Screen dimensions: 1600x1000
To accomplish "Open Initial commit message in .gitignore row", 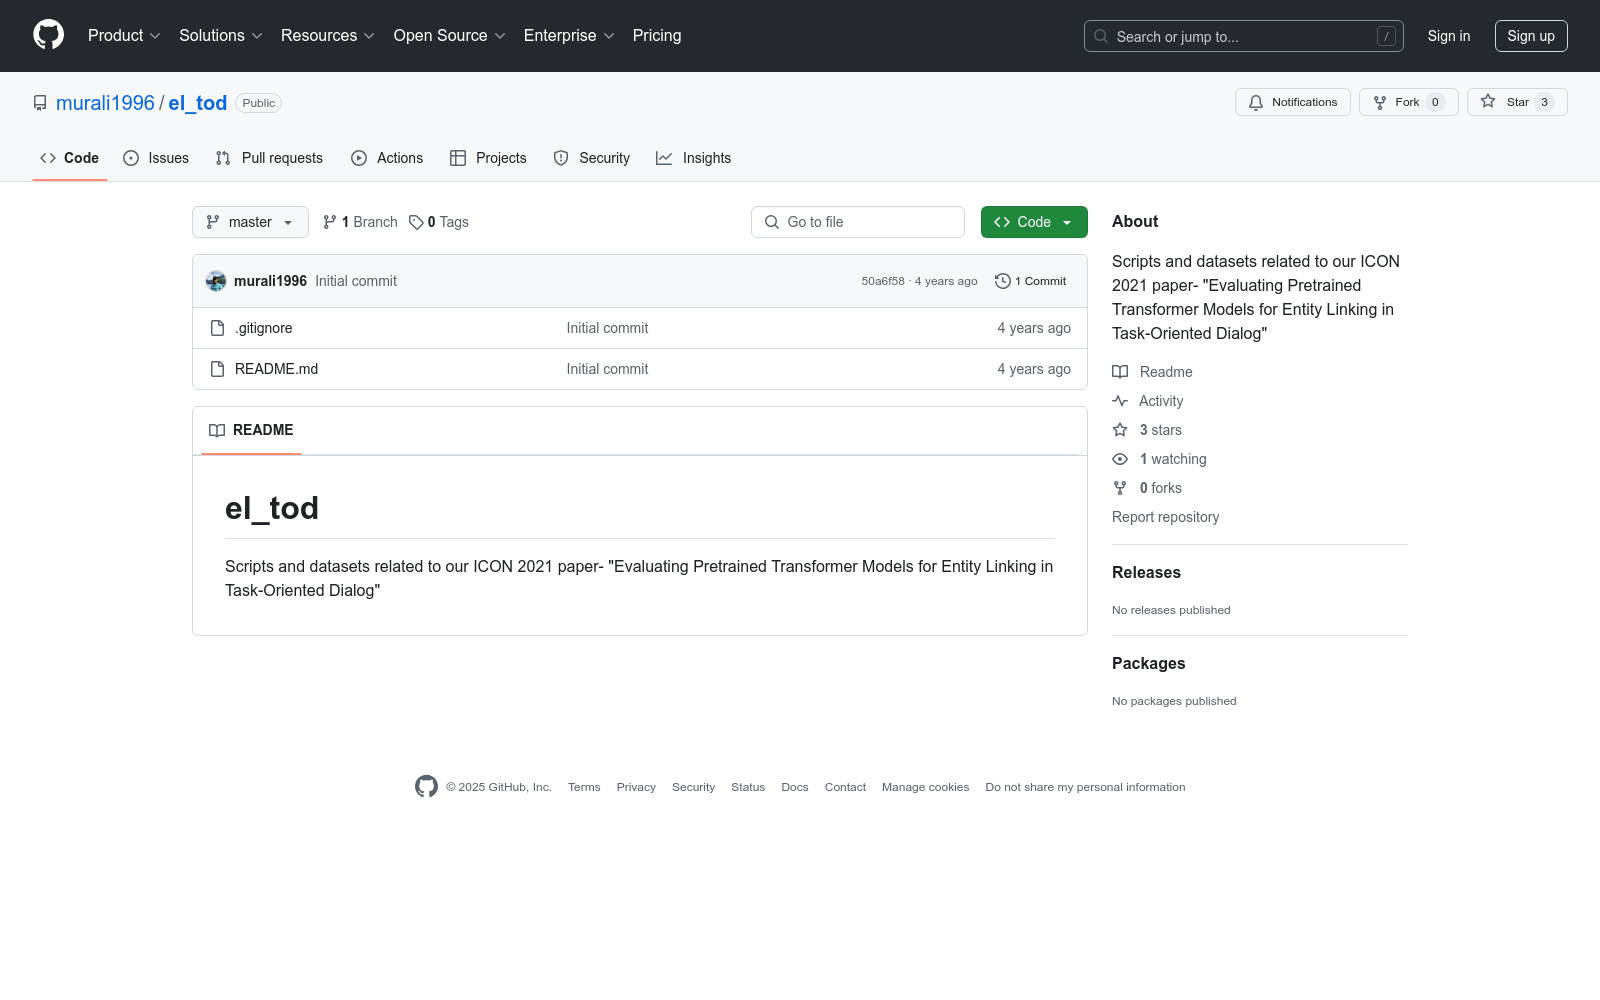I will (607, 328).
